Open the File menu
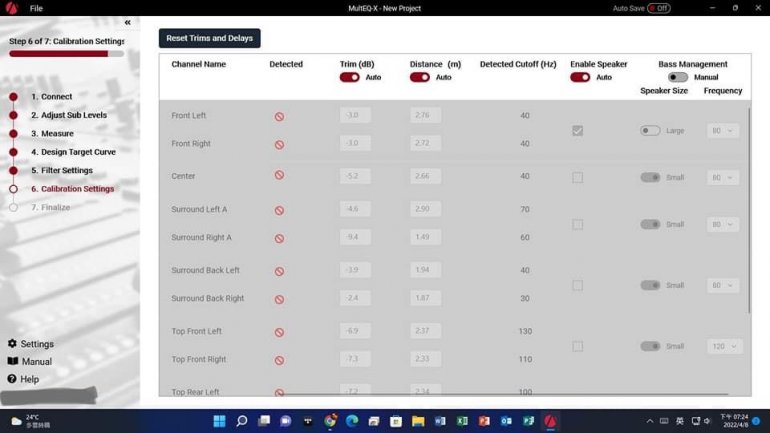This screenshot has width=770, height=433. point(36,8)
